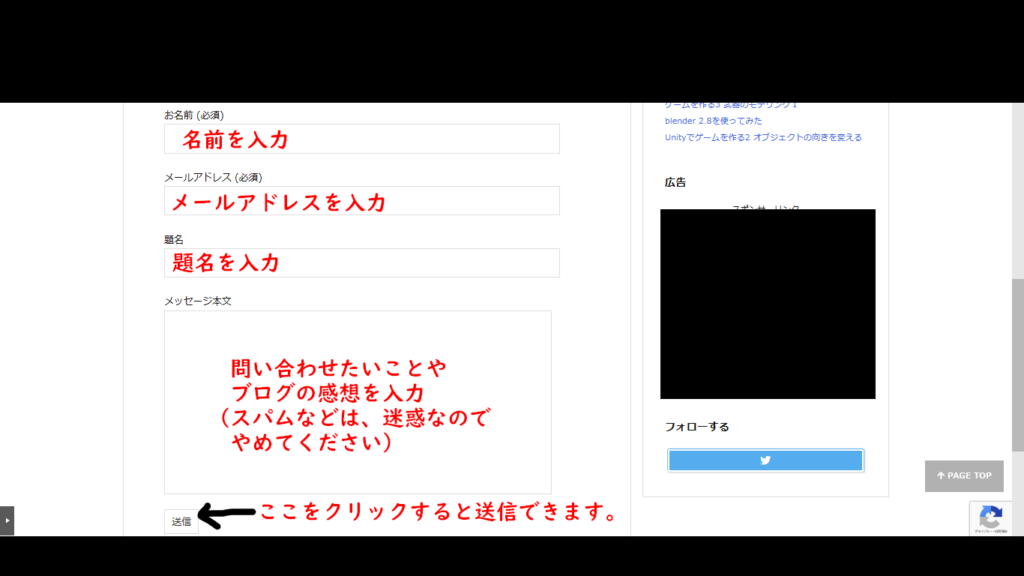The height and width of the screenshot is (576, 1024).
Task: Click inside the メッセージ本文 text area
Action: 357,401
